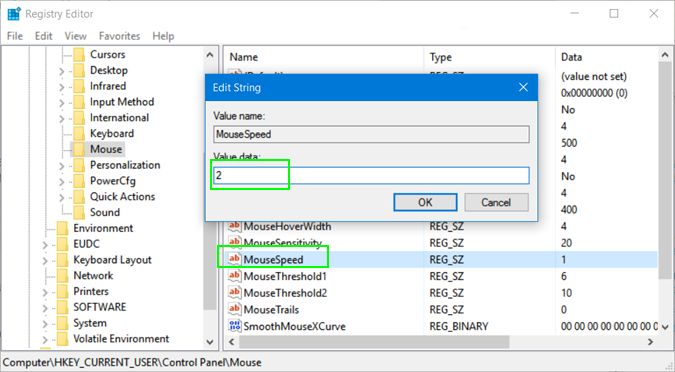Click the Registry Editor title bar icon
Viewport: 675px width, 372px height.
click(x=14, y=14)
